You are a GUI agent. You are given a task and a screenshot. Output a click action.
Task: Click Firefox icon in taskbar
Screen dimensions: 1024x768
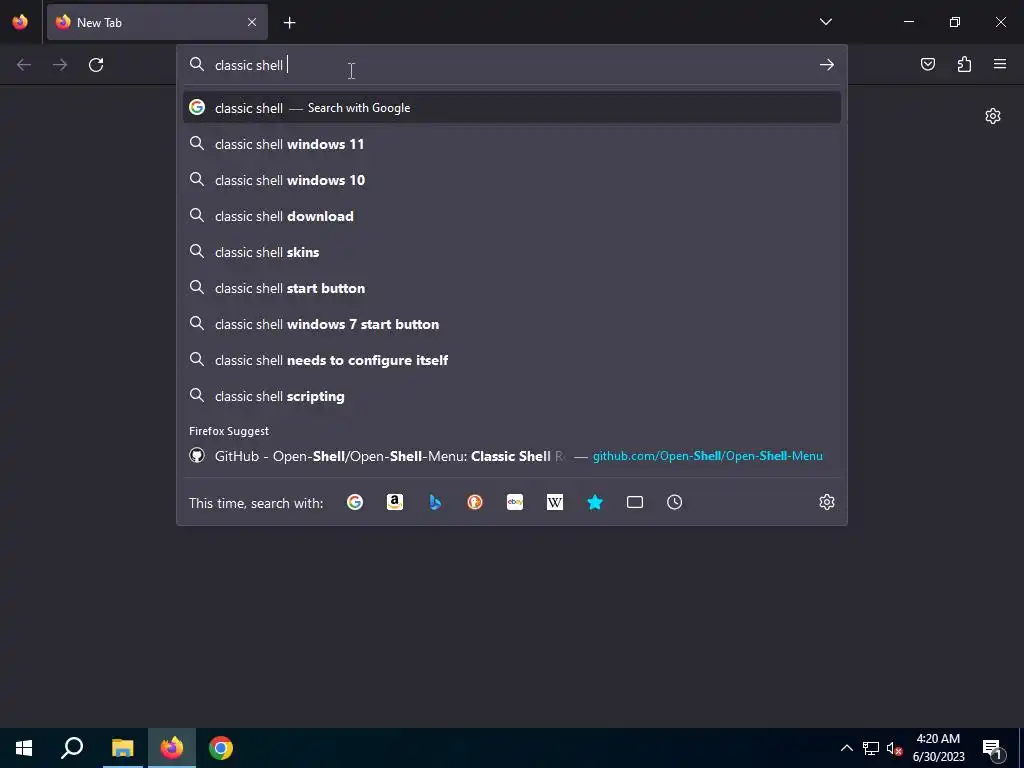tap(172, 748)
